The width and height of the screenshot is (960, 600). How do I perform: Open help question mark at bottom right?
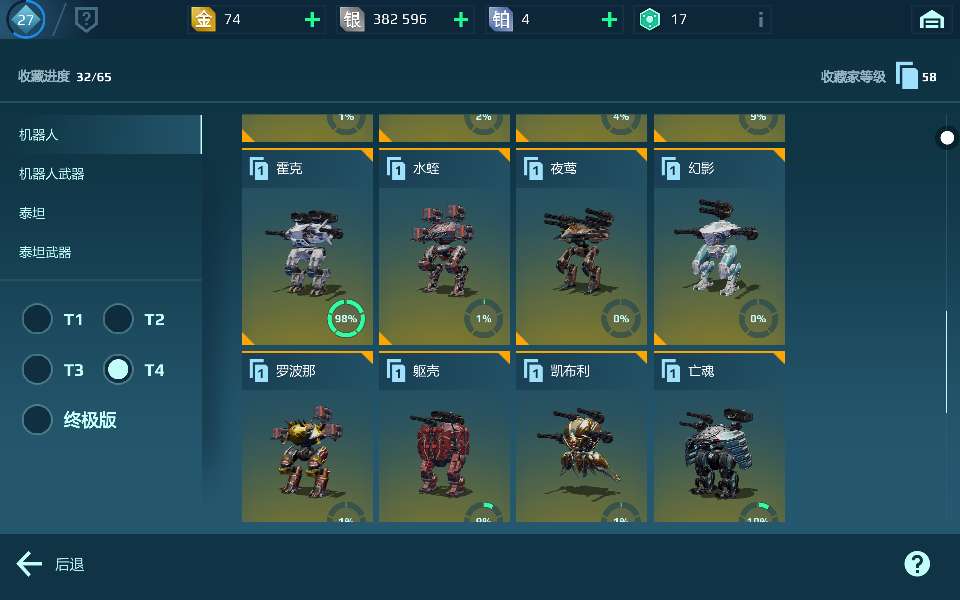(917, 563)
